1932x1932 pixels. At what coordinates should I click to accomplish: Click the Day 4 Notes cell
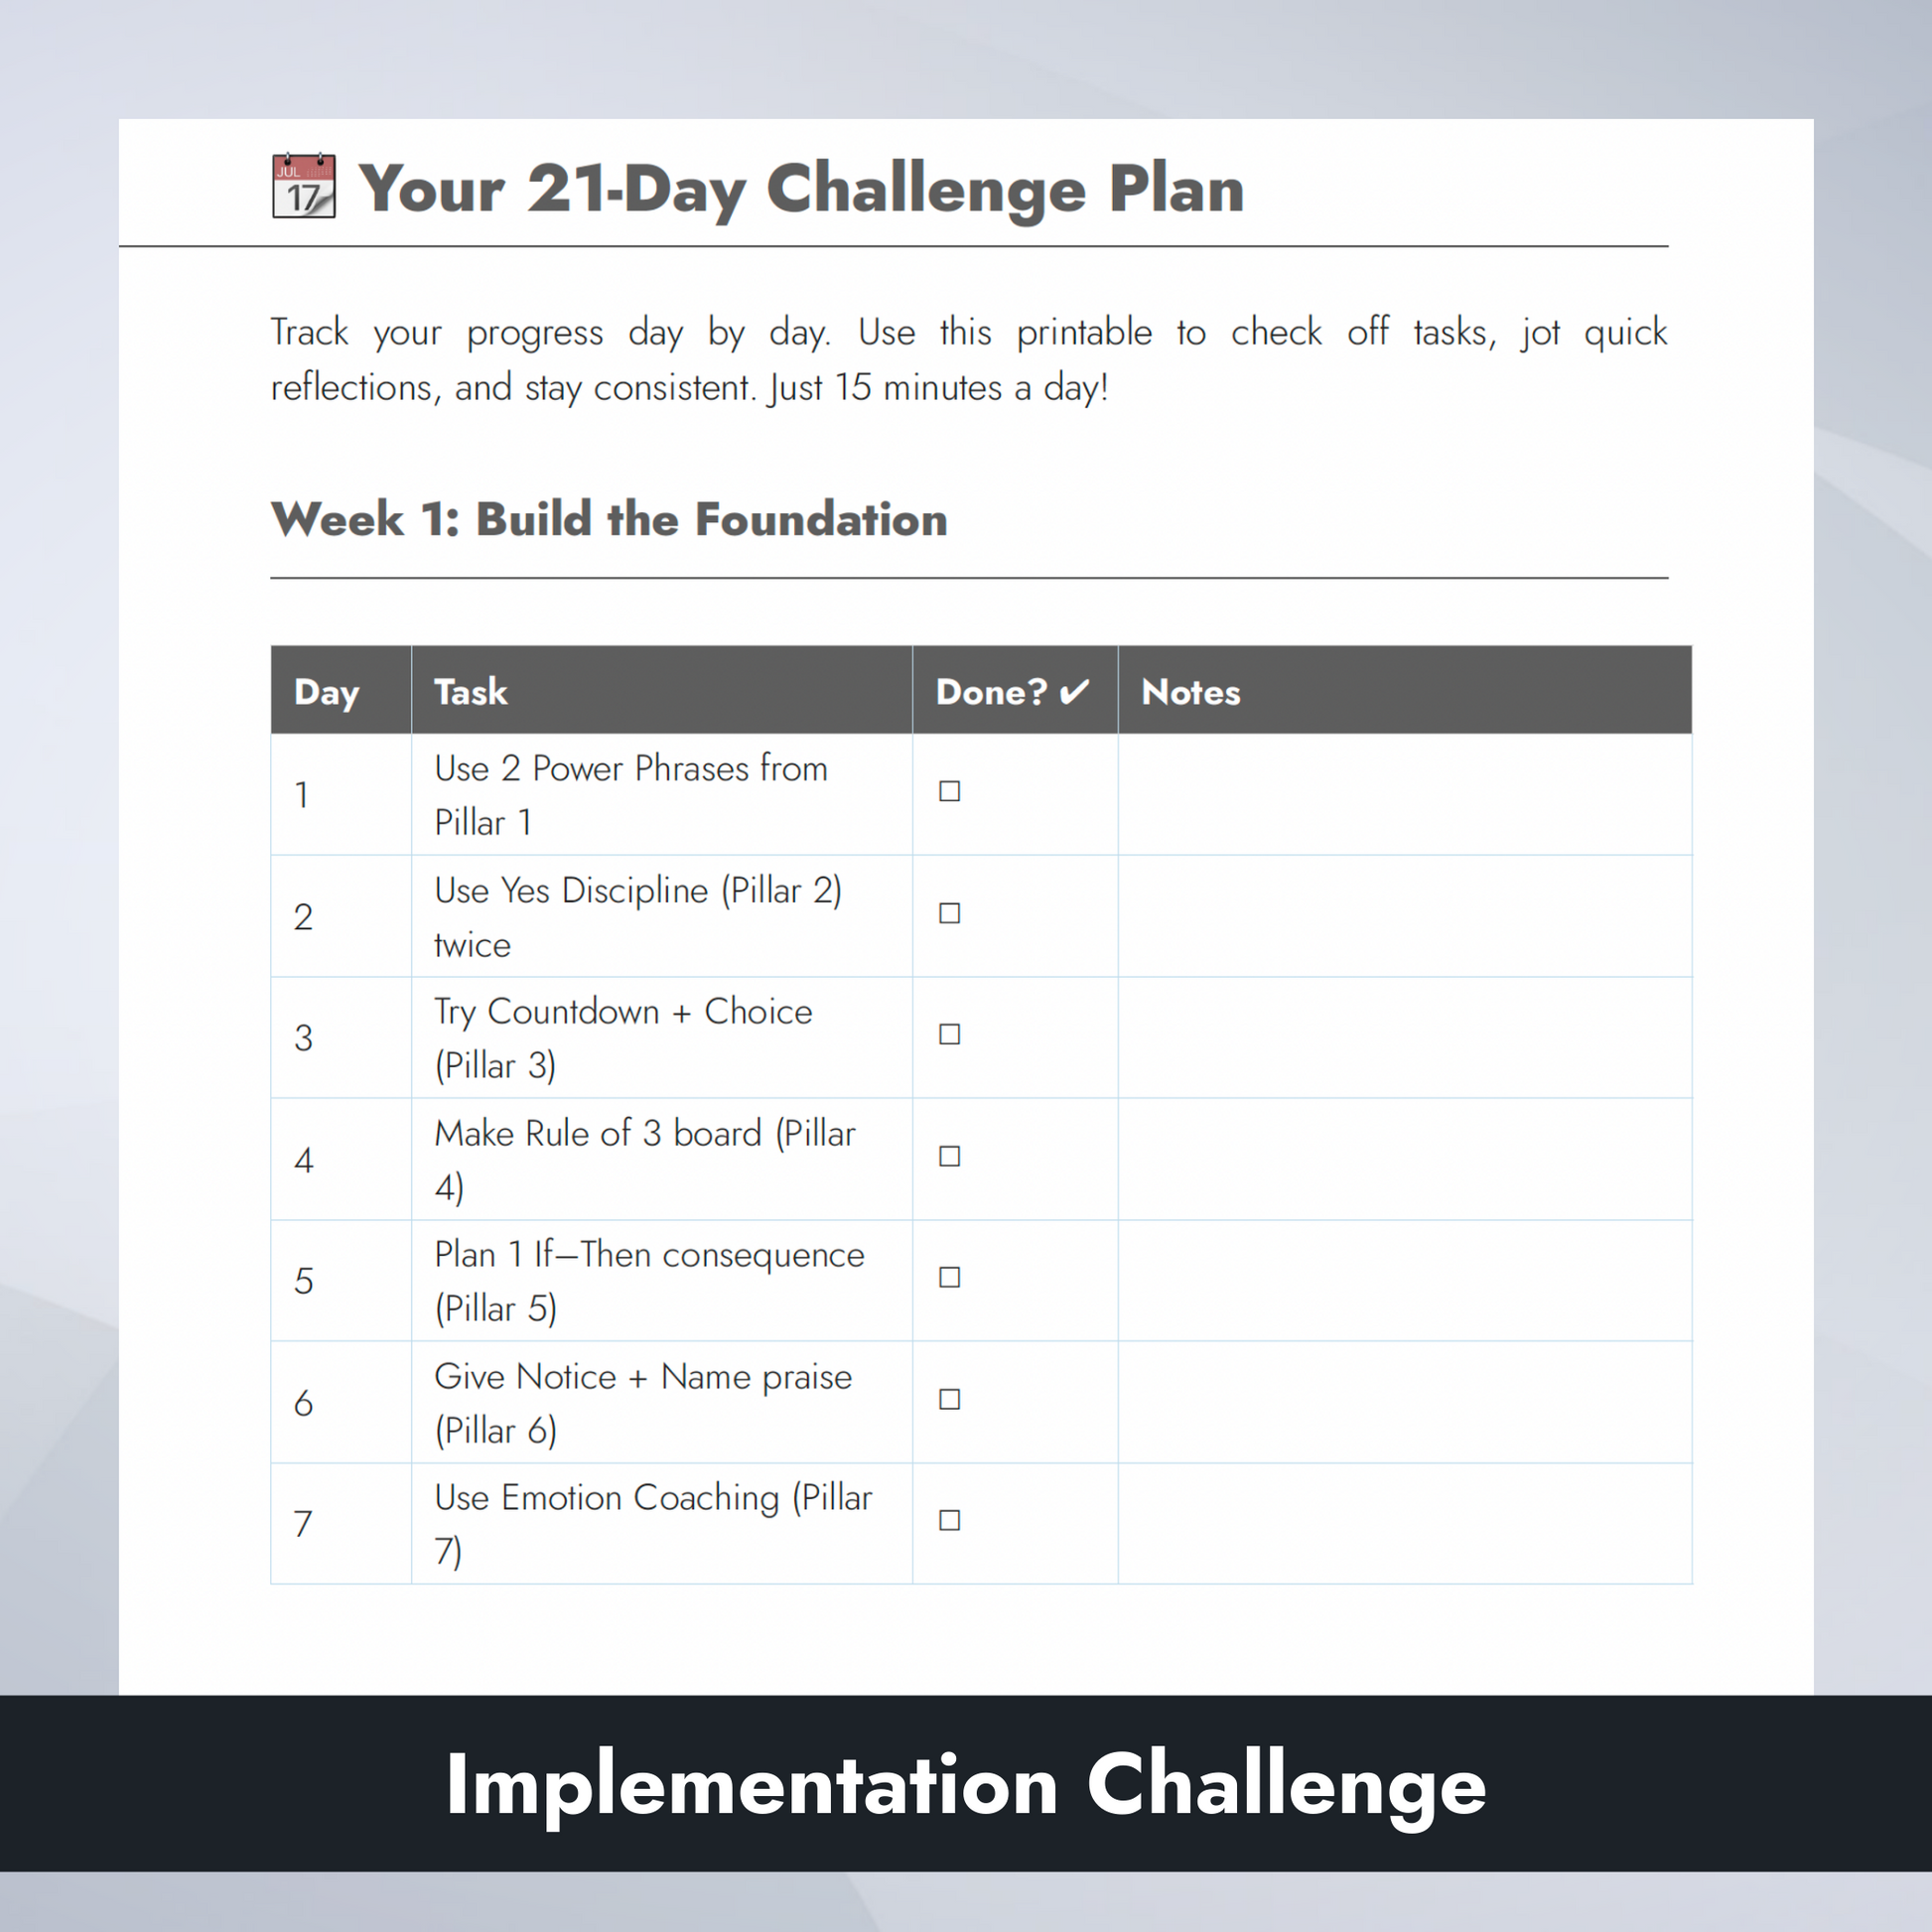pyautogui.click(x=1404, y=1159)
